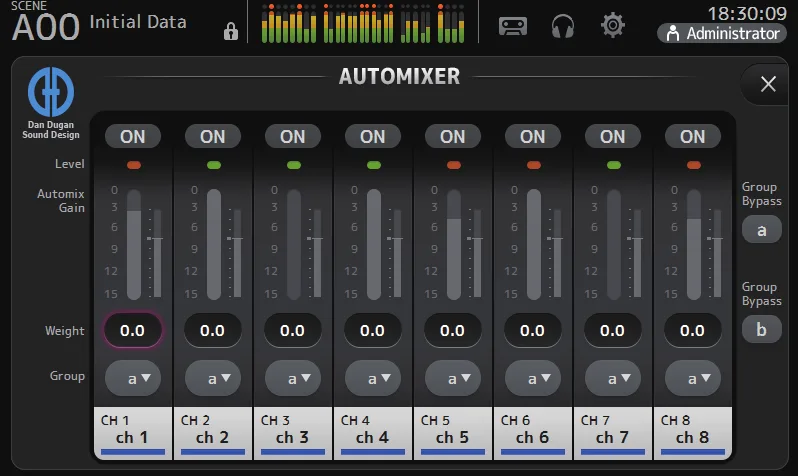This screenshot has width=798, height=476.
Task: Toggle Group Bypass a
Action: click(761, 230)
